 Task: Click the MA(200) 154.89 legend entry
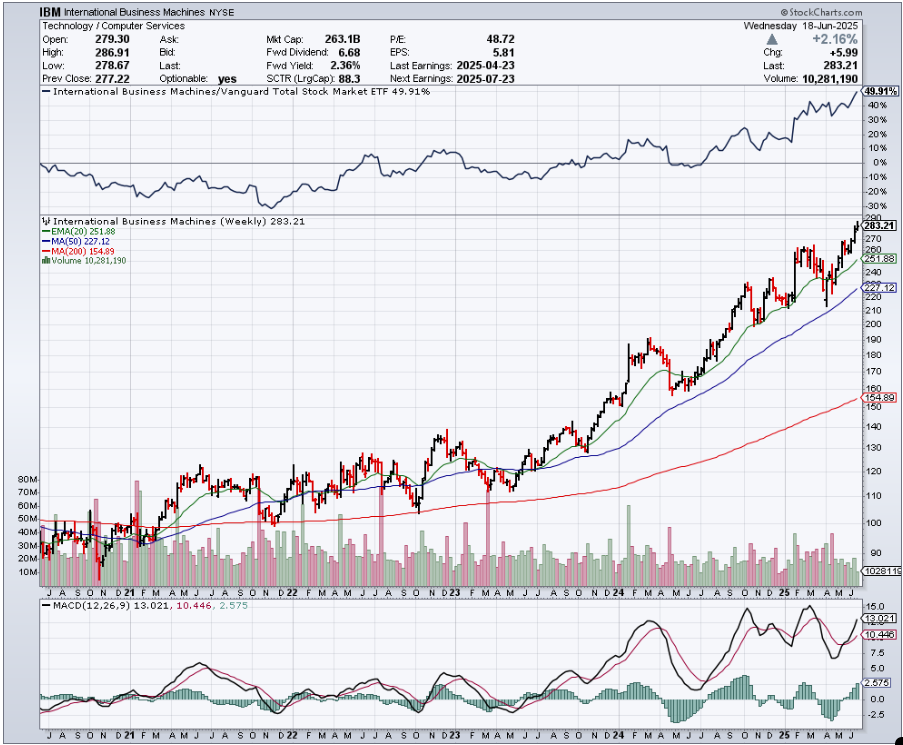(x=82, y=251)
